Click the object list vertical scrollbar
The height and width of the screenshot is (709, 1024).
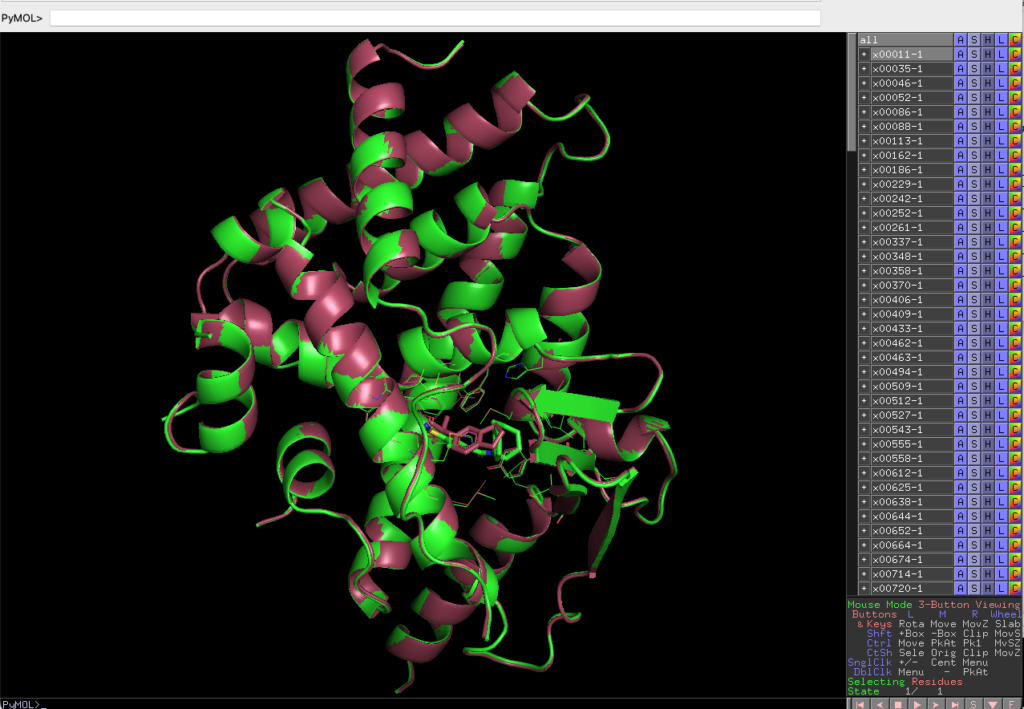(x=852, y=91)
